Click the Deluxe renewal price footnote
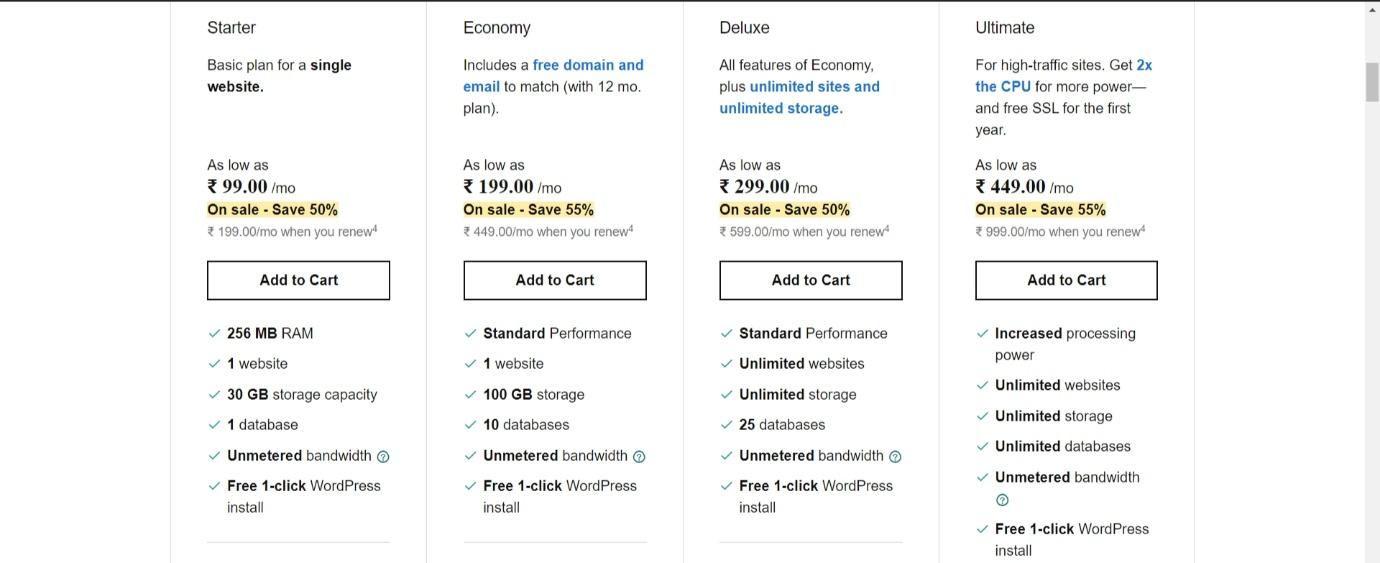 pyautogui.click(x=887, y=228)
